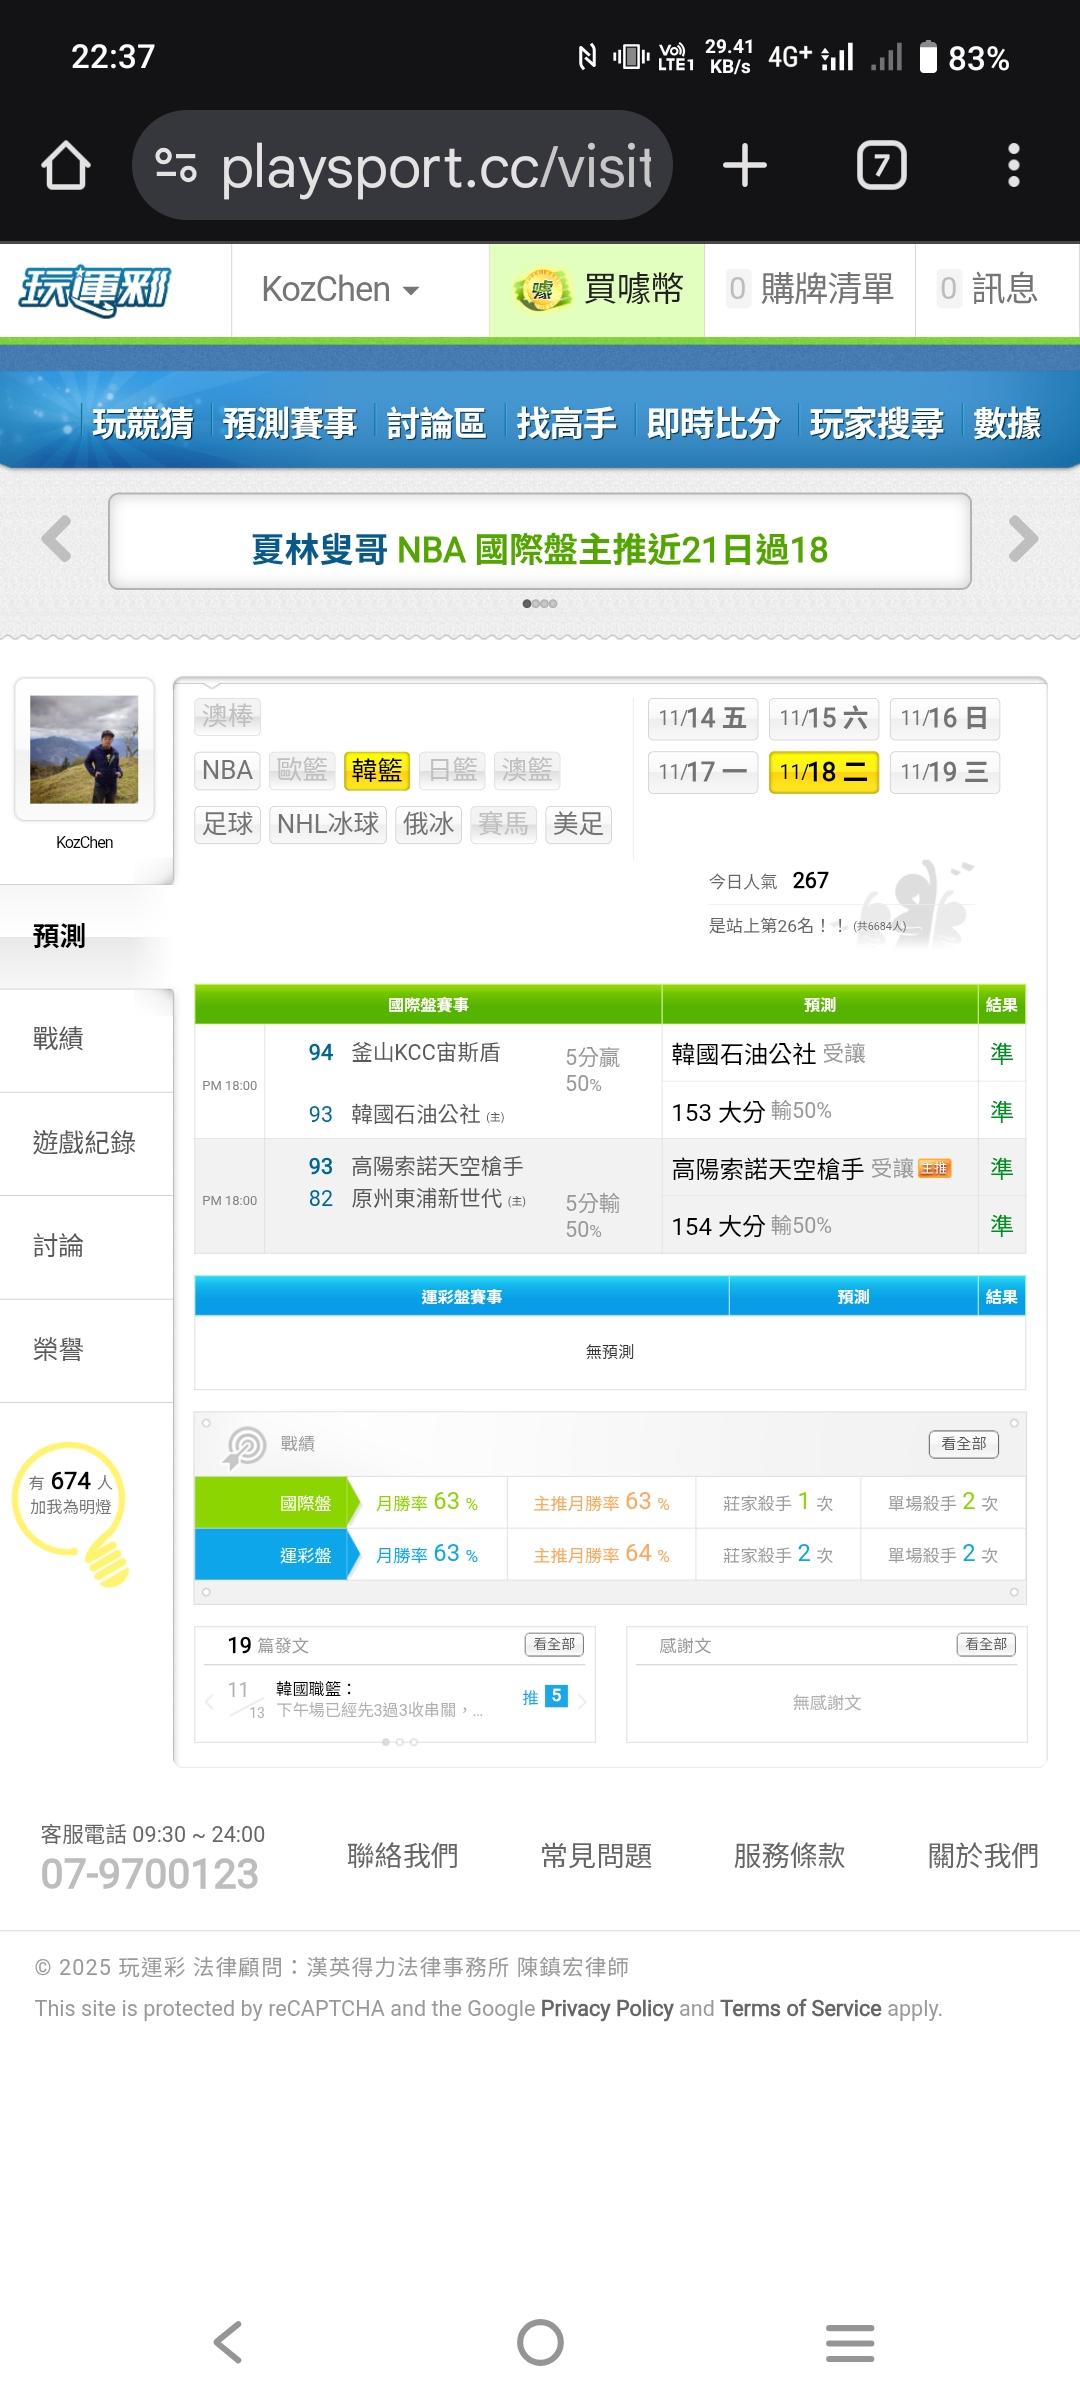This screenshot has width=1080, height=2400.
Task: Open 玩家搜尋 in navigation bar
Action: point(877,423)
